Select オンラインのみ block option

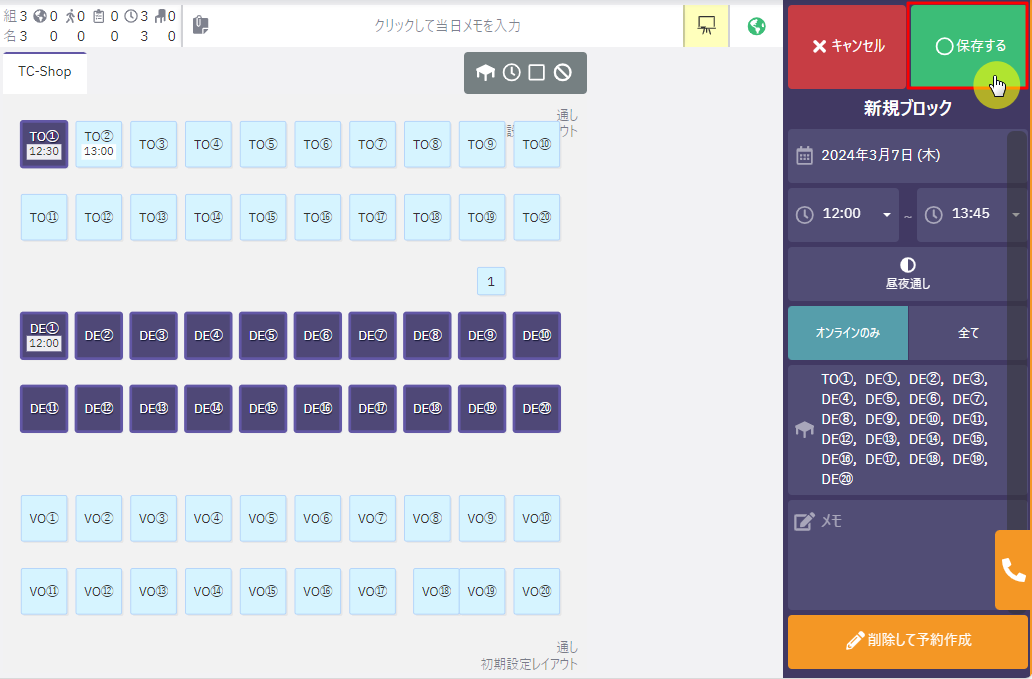click(847, 333)
